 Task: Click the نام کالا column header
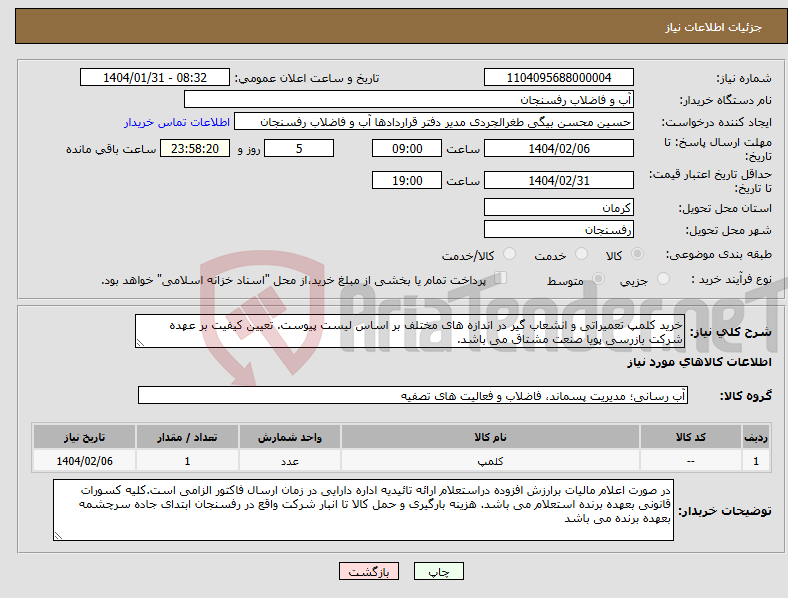(490, 437)
